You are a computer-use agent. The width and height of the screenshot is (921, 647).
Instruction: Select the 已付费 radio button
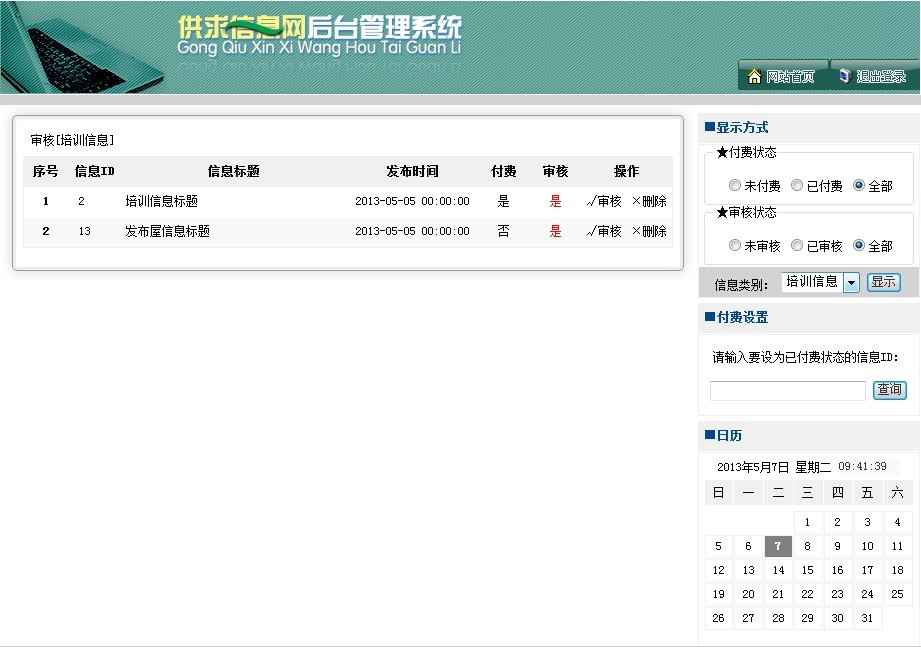(797, 186)
